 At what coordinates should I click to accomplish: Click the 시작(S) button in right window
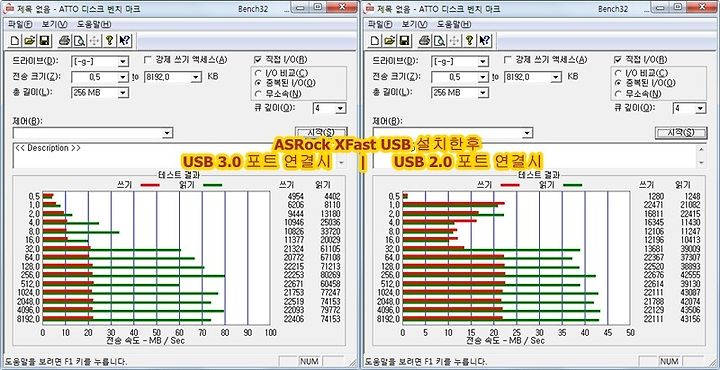tap(681, 133)
